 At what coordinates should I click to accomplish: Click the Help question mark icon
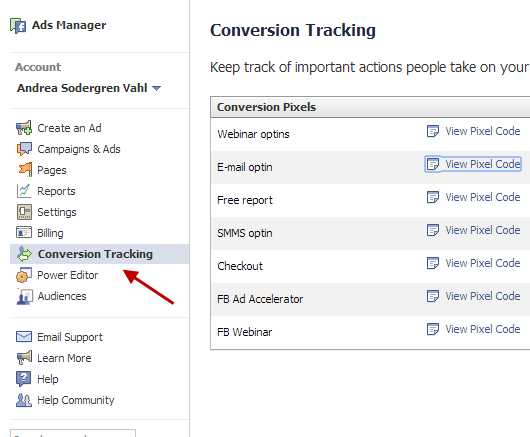(23, 379)
